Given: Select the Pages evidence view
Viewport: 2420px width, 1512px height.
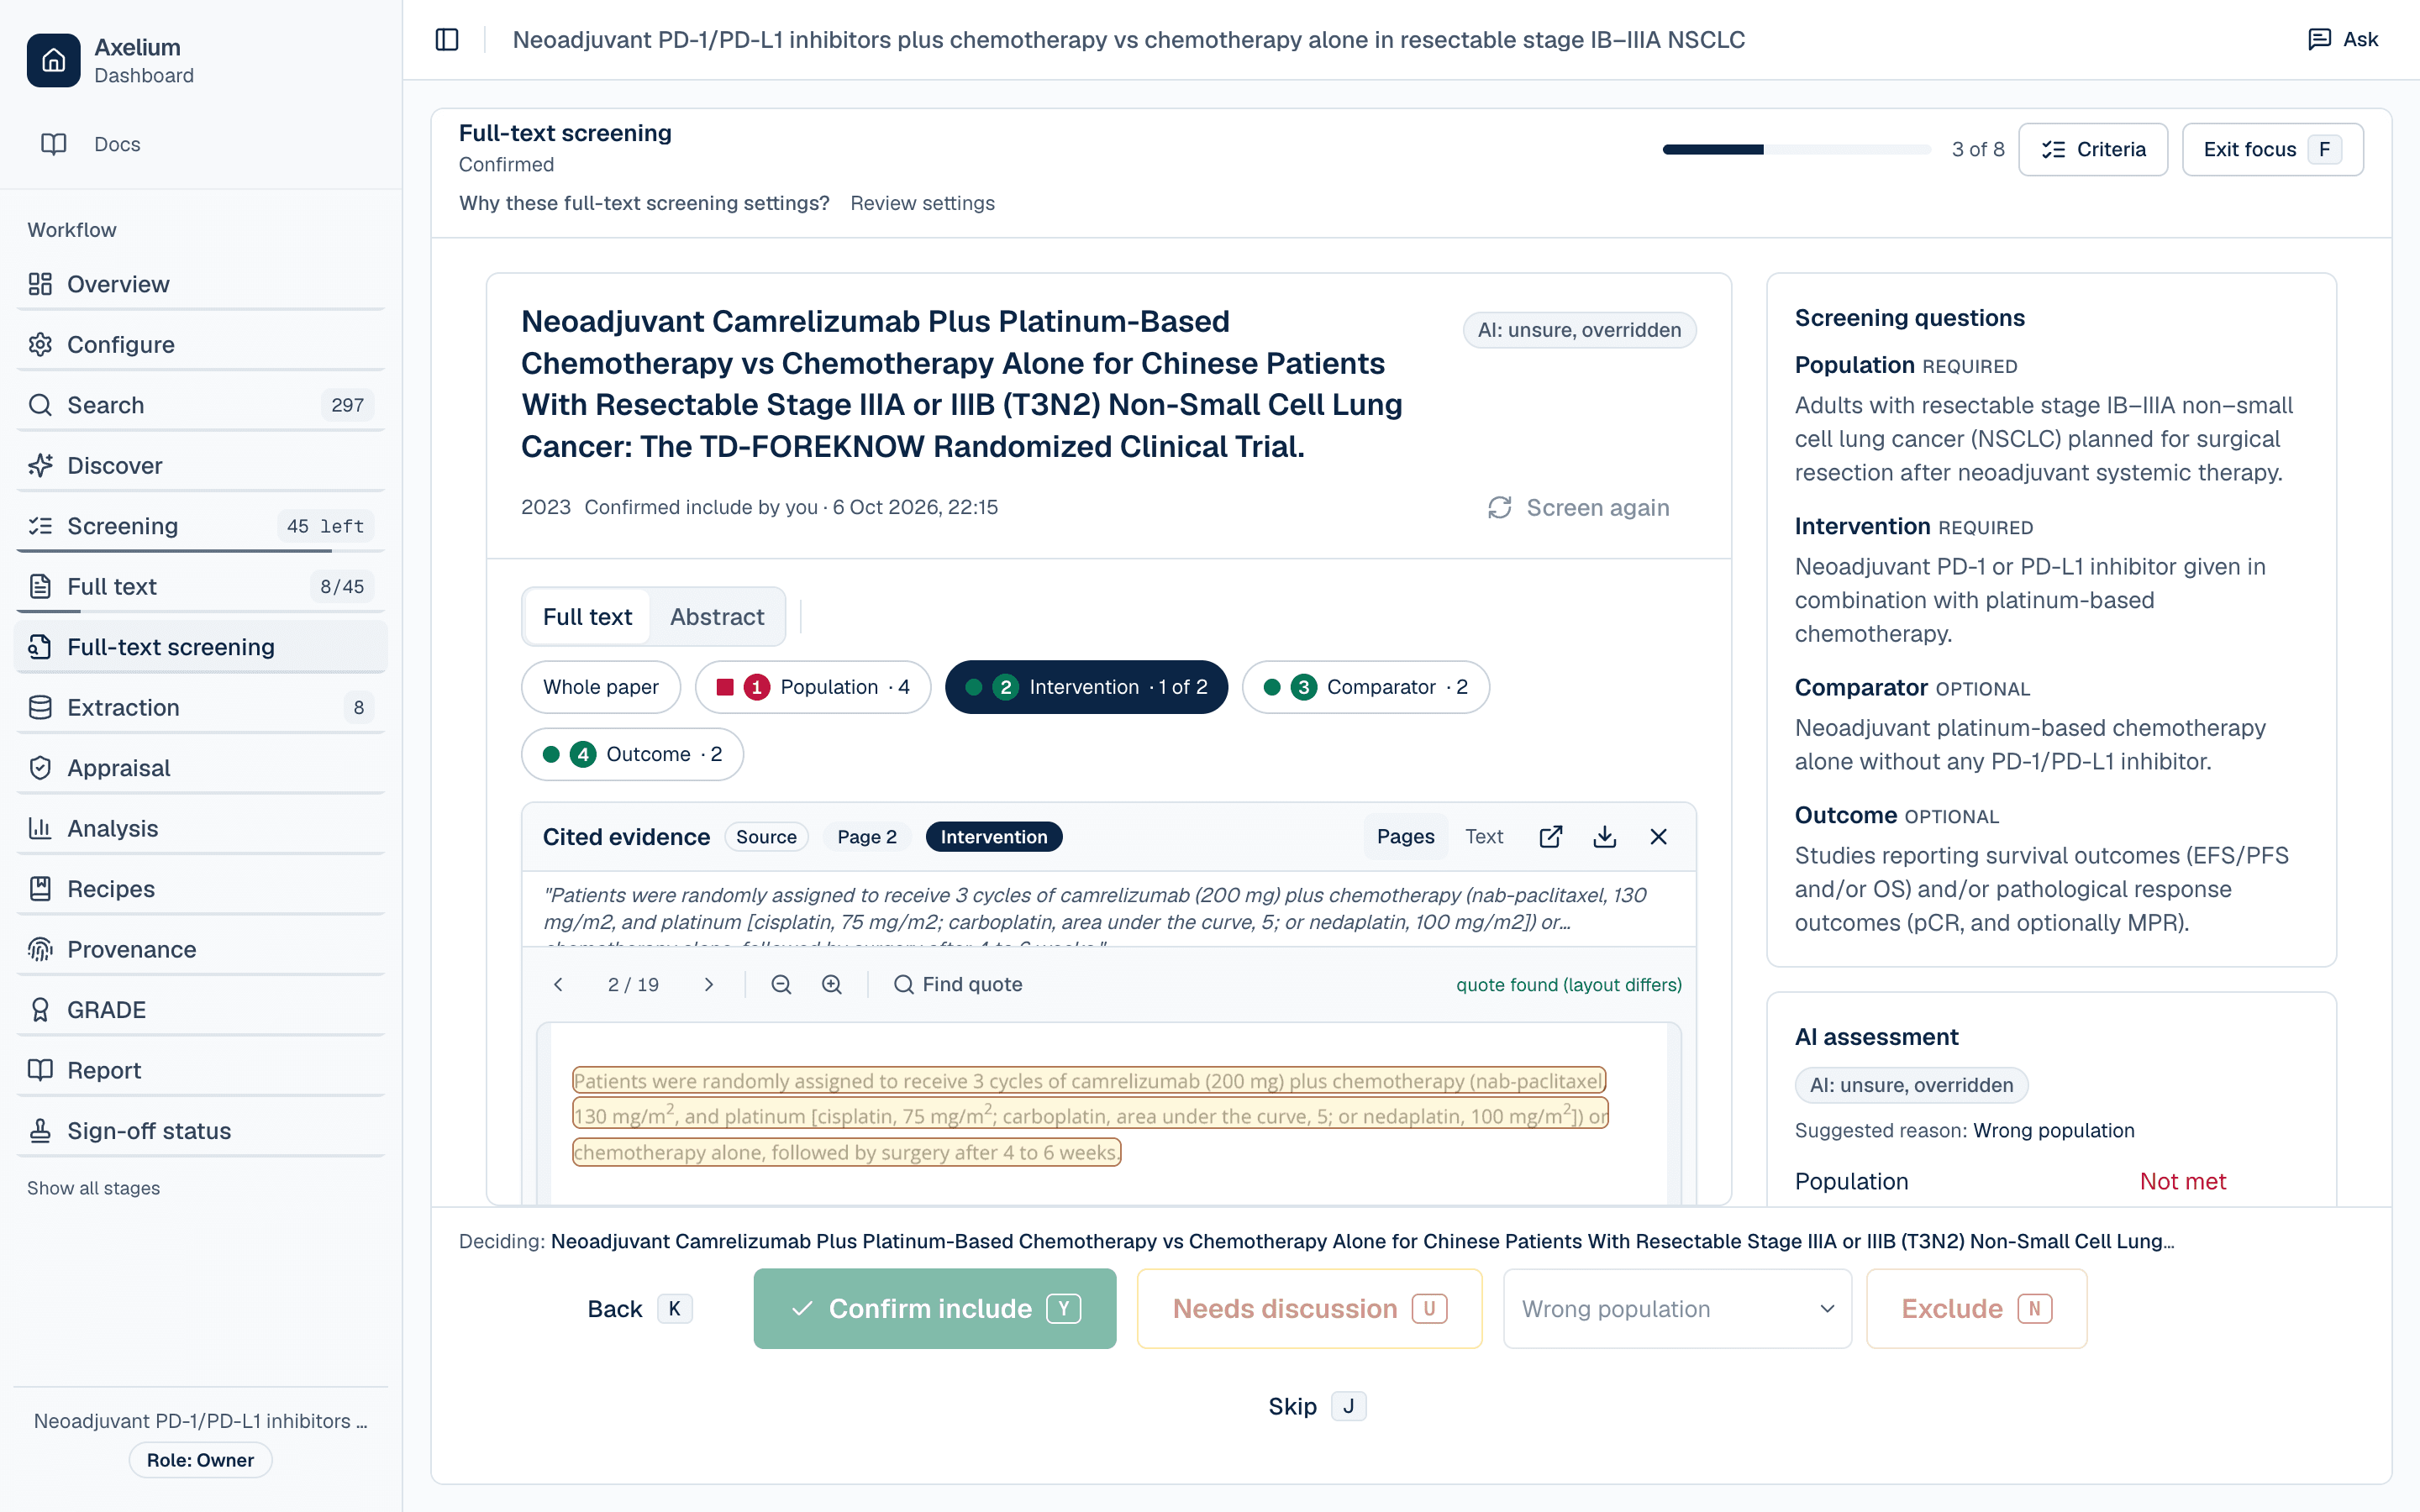Looking at the screenshot, I should [x=1405, y=837].
